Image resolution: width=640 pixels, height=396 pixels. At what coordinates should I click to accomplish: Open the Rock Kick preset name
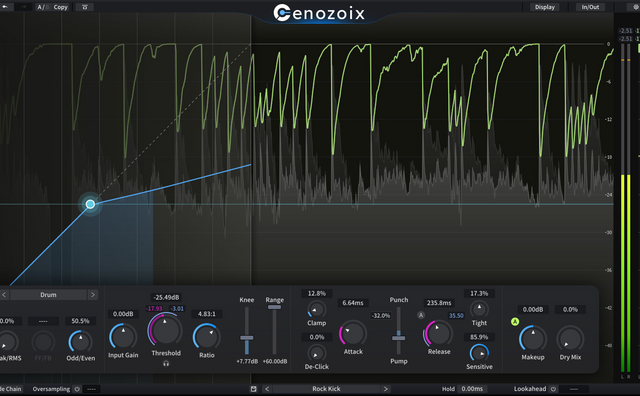pos(326,389)
